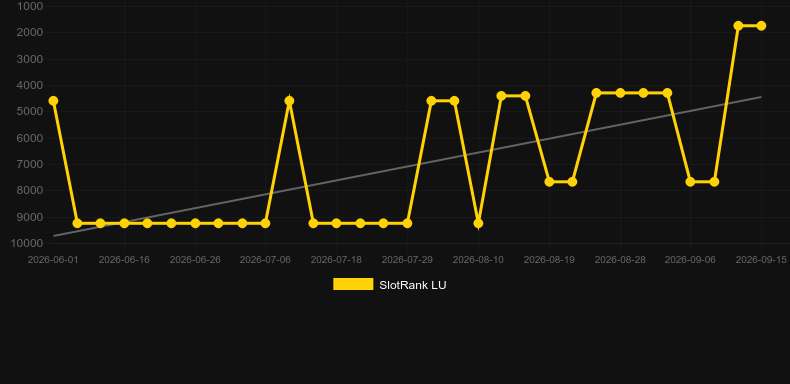Viewport: 790px width, 384px height.
Task: Click the 3000 y-axis label
Action: (x=30, y=59)
